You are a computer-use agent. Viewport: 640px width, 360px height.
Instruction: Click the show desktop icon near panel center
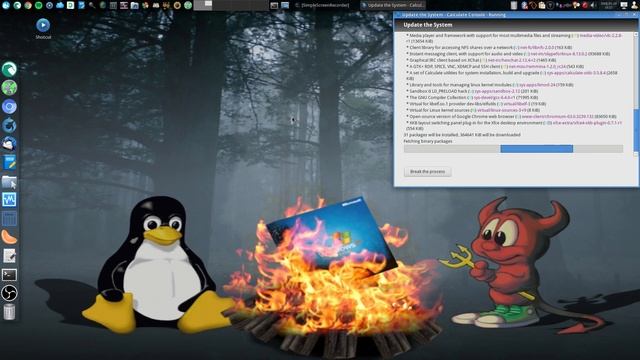tap(285, 5)
